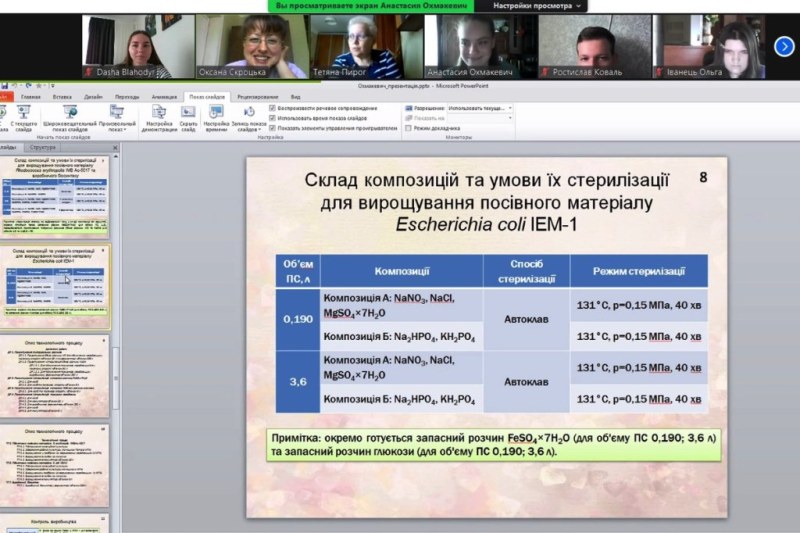The width and height of the screenshot is (800, 533).
Task: Click the thumbnail pane scrollbar
Action: 116,377
